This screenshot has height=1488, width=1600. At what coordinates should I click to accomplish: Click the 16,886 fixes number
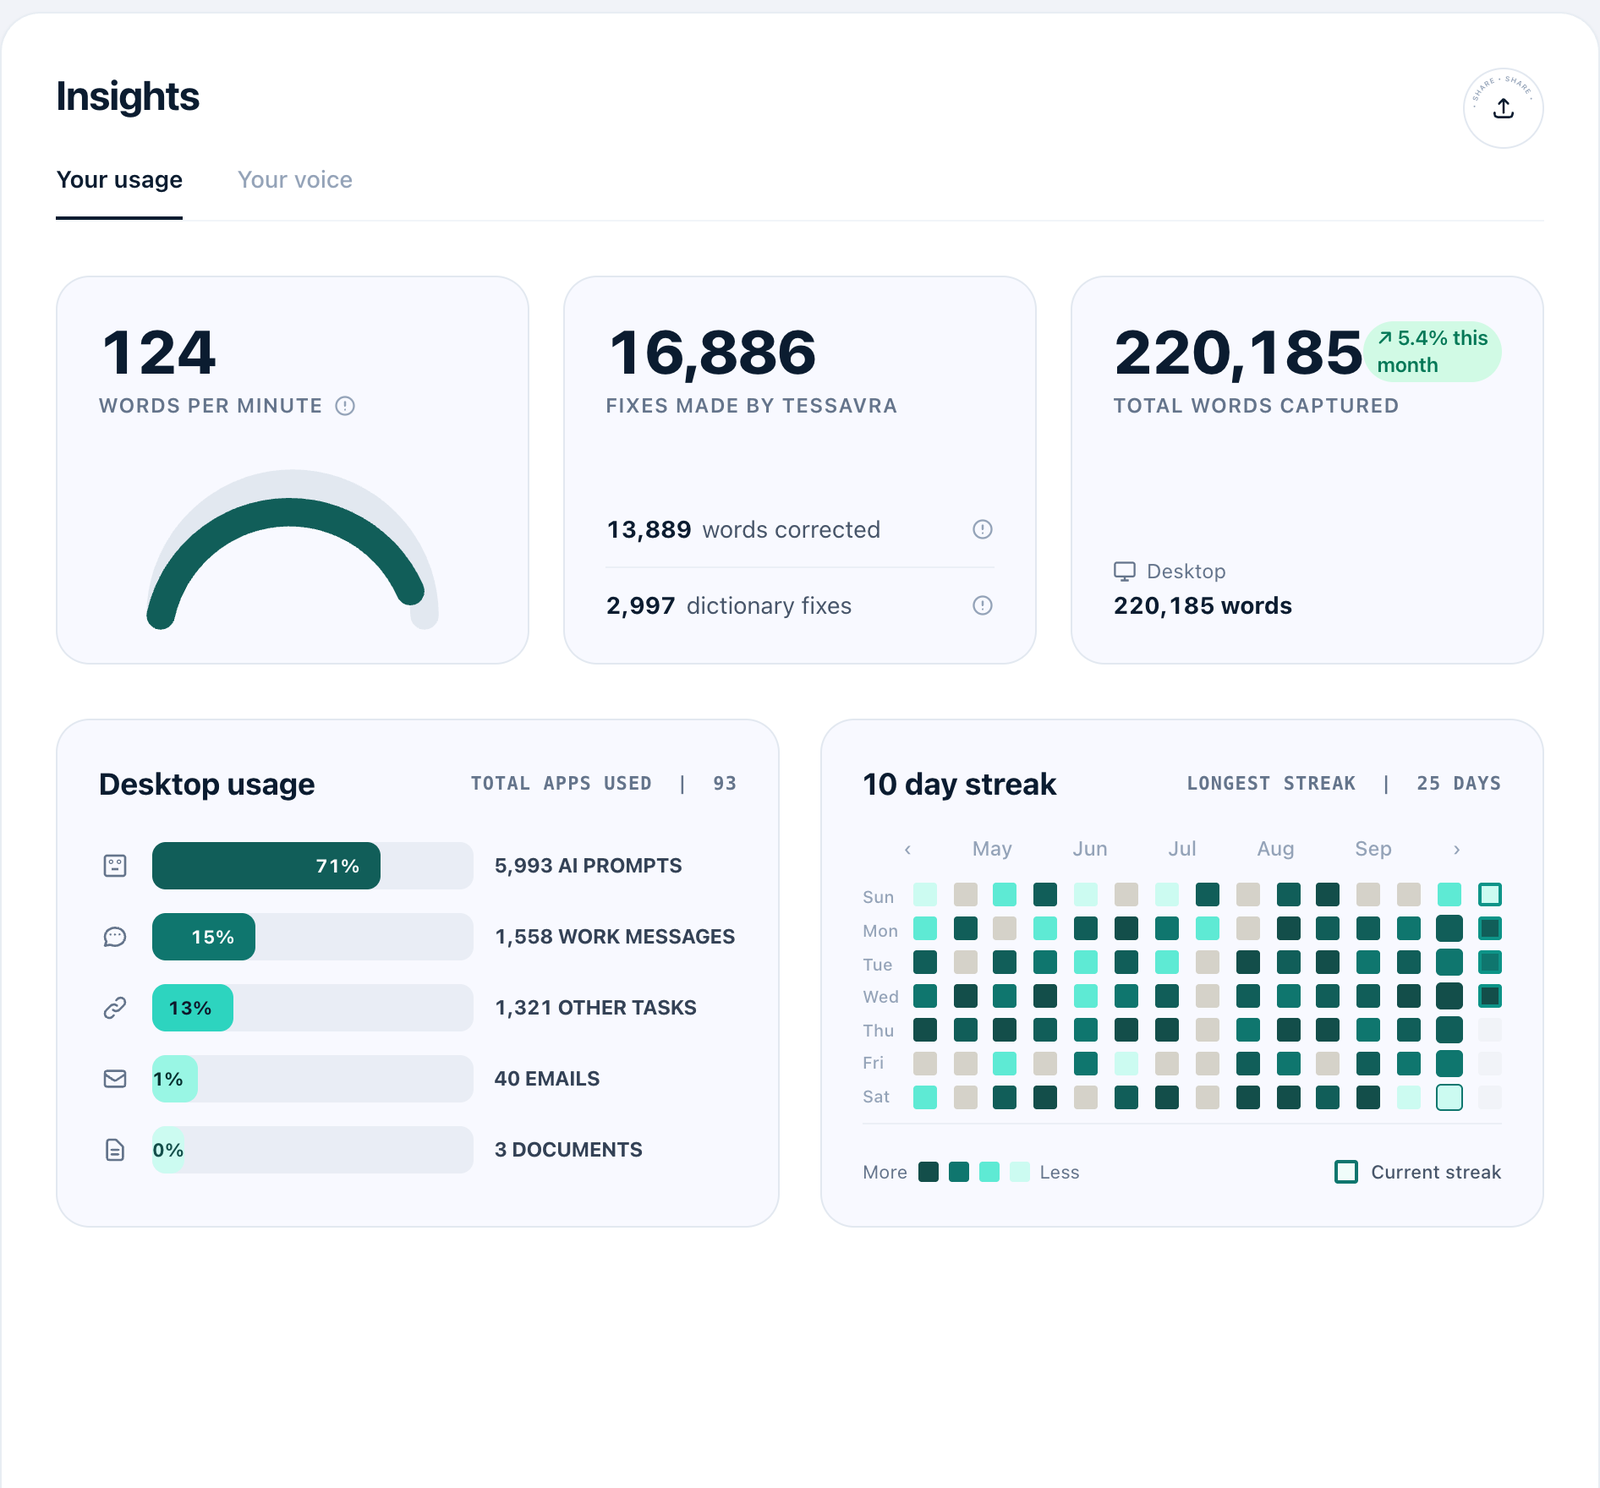pyautogui.click(x=713, y=353)
